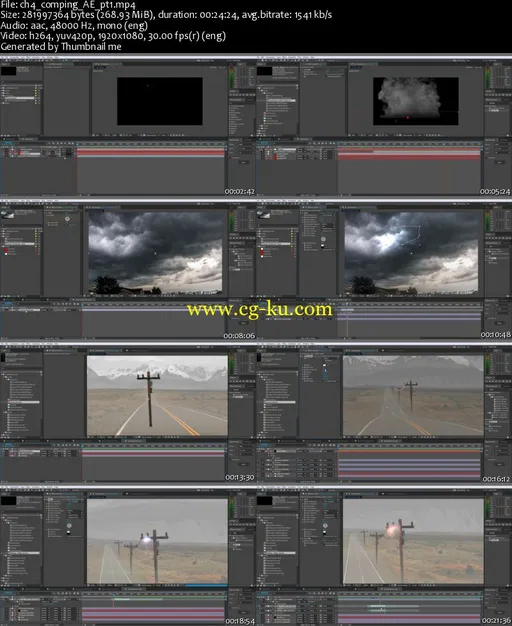Click the 00:21:36 timestamp label
This screenshot has width=512, height=626.
point(496,621)
